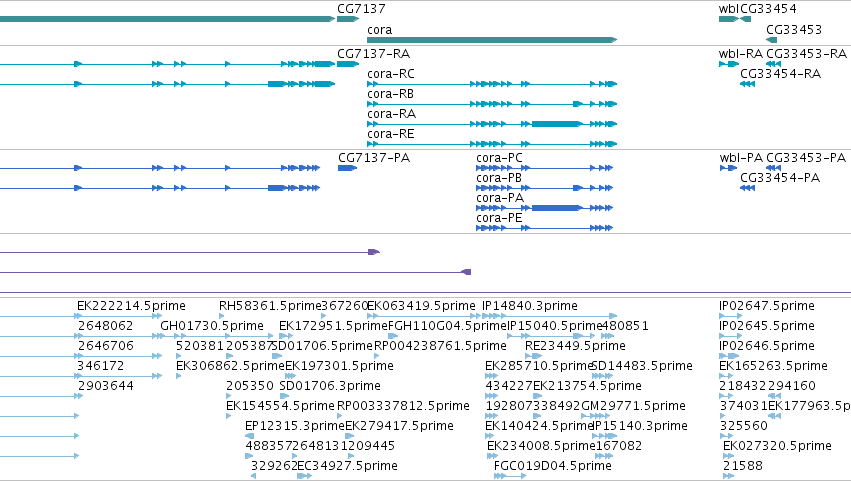Click the large coding exon of cora-PA
This screenshot has height=481, width=851.
556,208
